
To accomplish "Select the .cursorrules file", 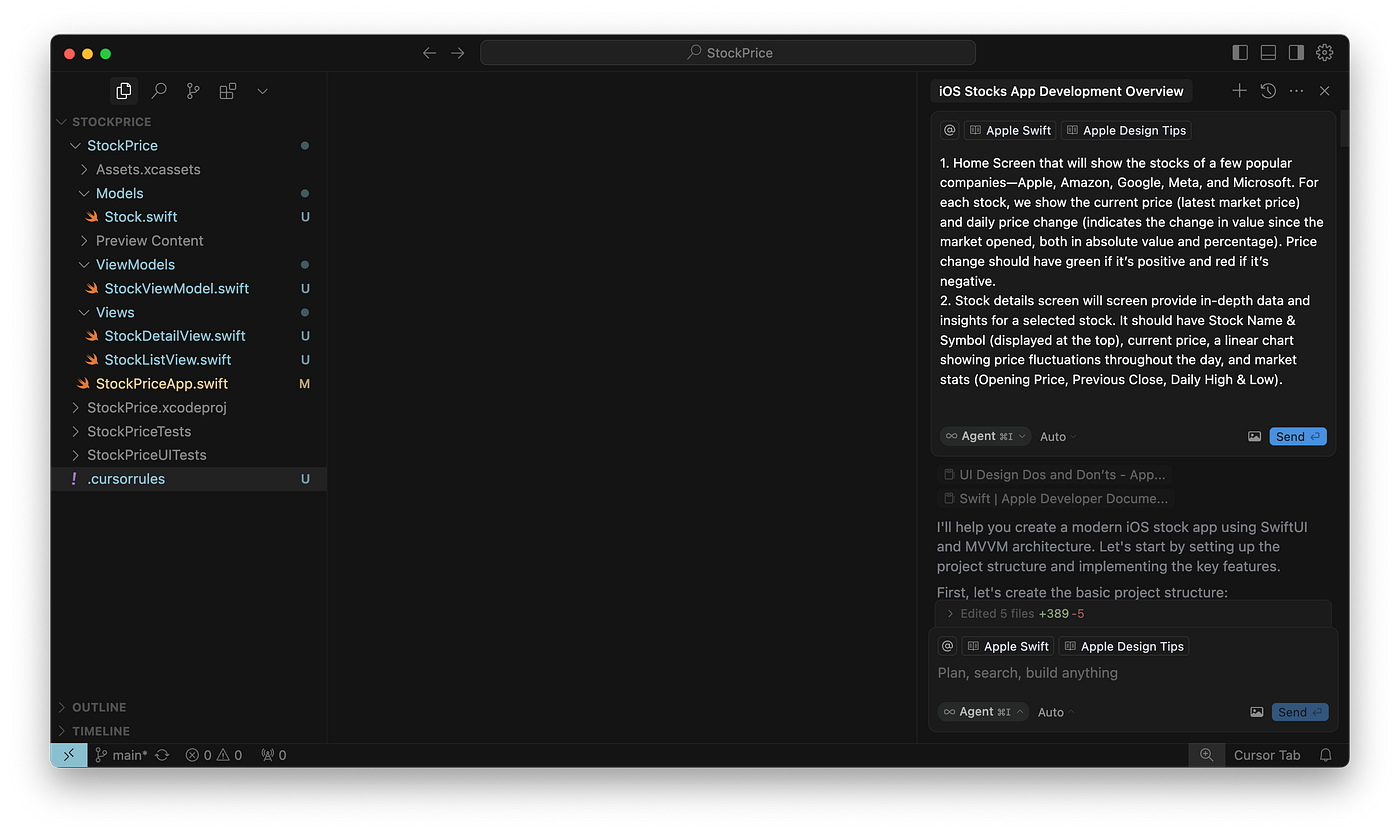I will pyautogui.click(x=188, y=479).
